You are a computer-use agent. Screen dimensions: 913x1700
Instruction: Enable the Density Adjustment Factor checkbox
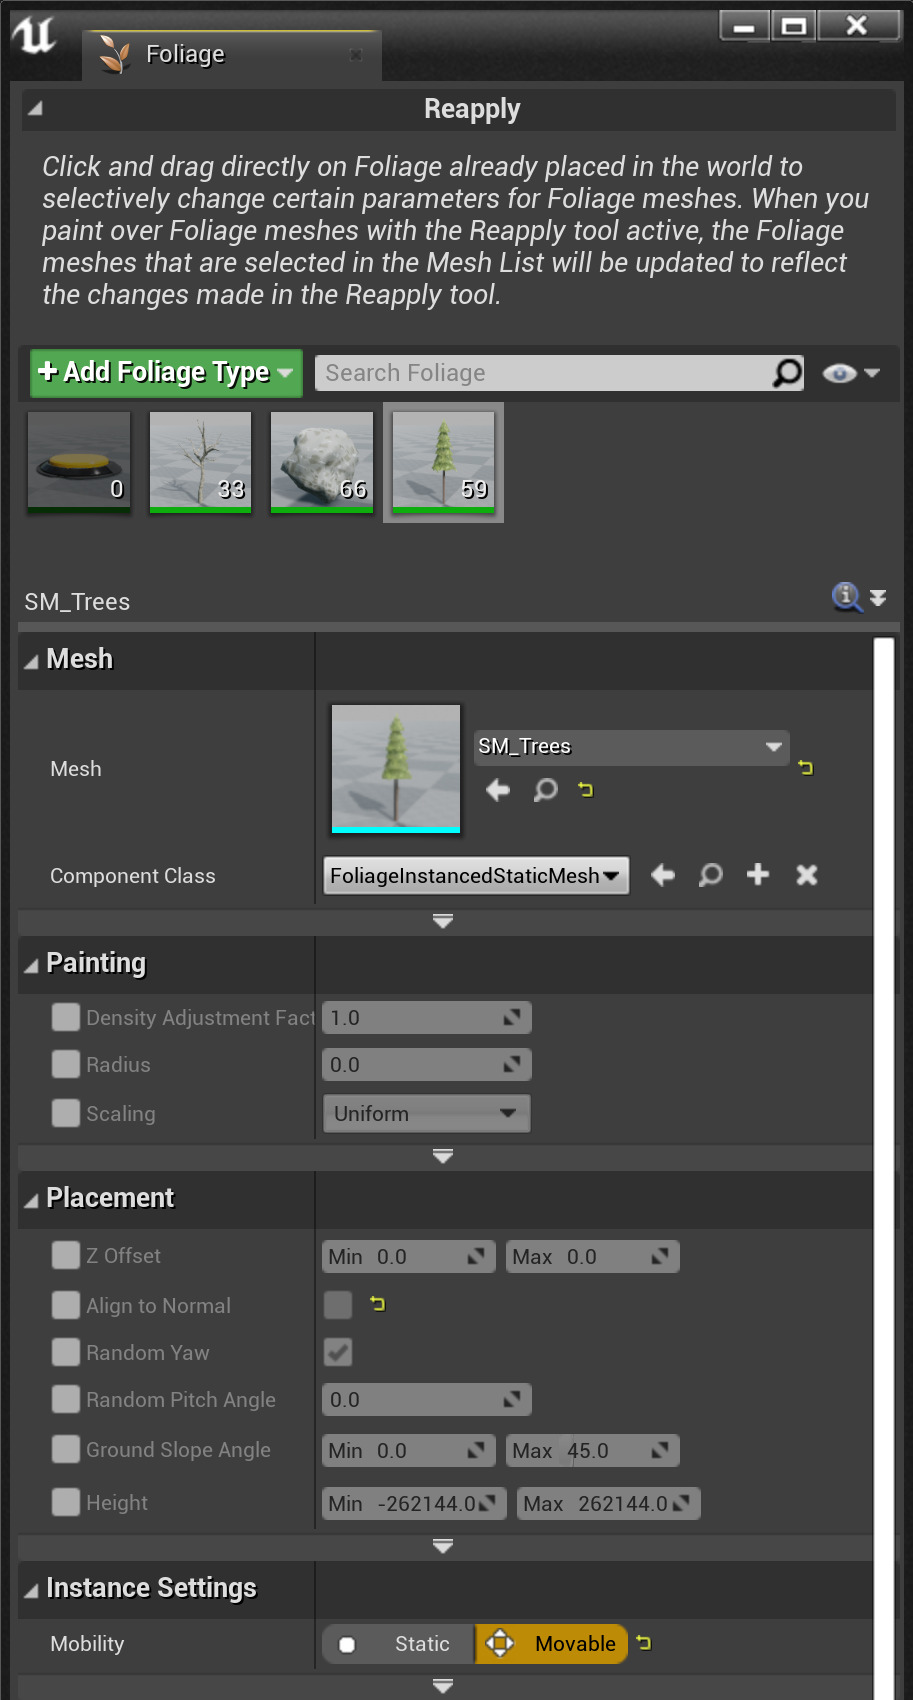click(66, 1017)
